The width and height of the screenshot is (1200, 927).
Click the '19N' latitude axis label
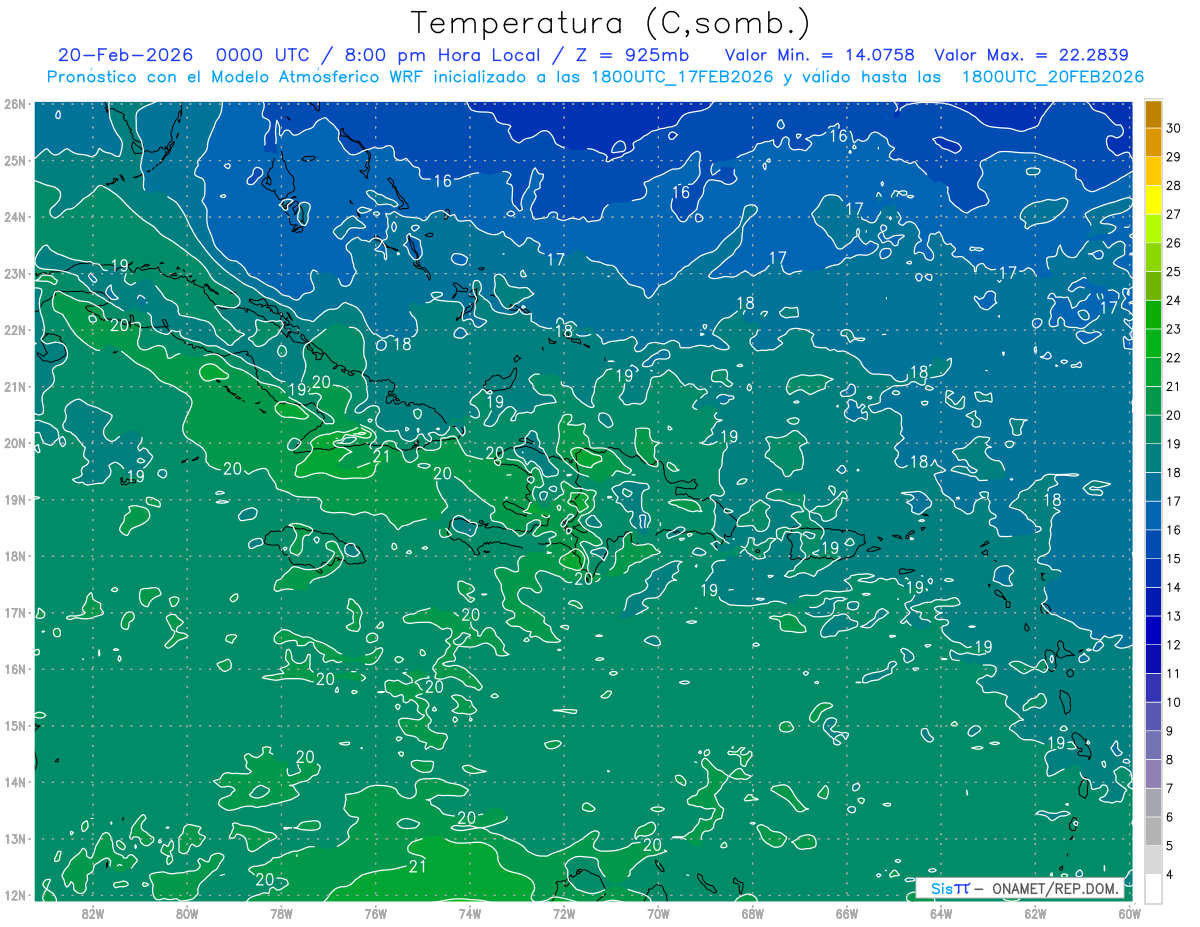coord(14,499)
